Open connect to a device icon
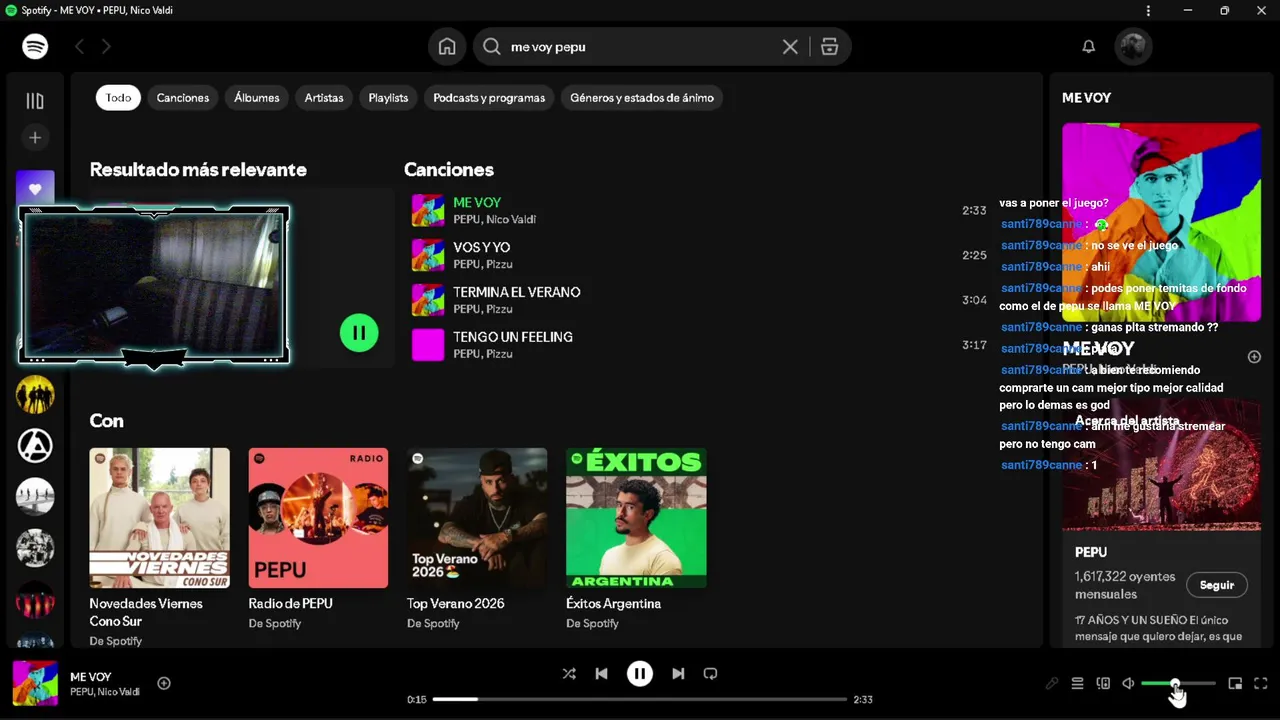 point(1103,683)
